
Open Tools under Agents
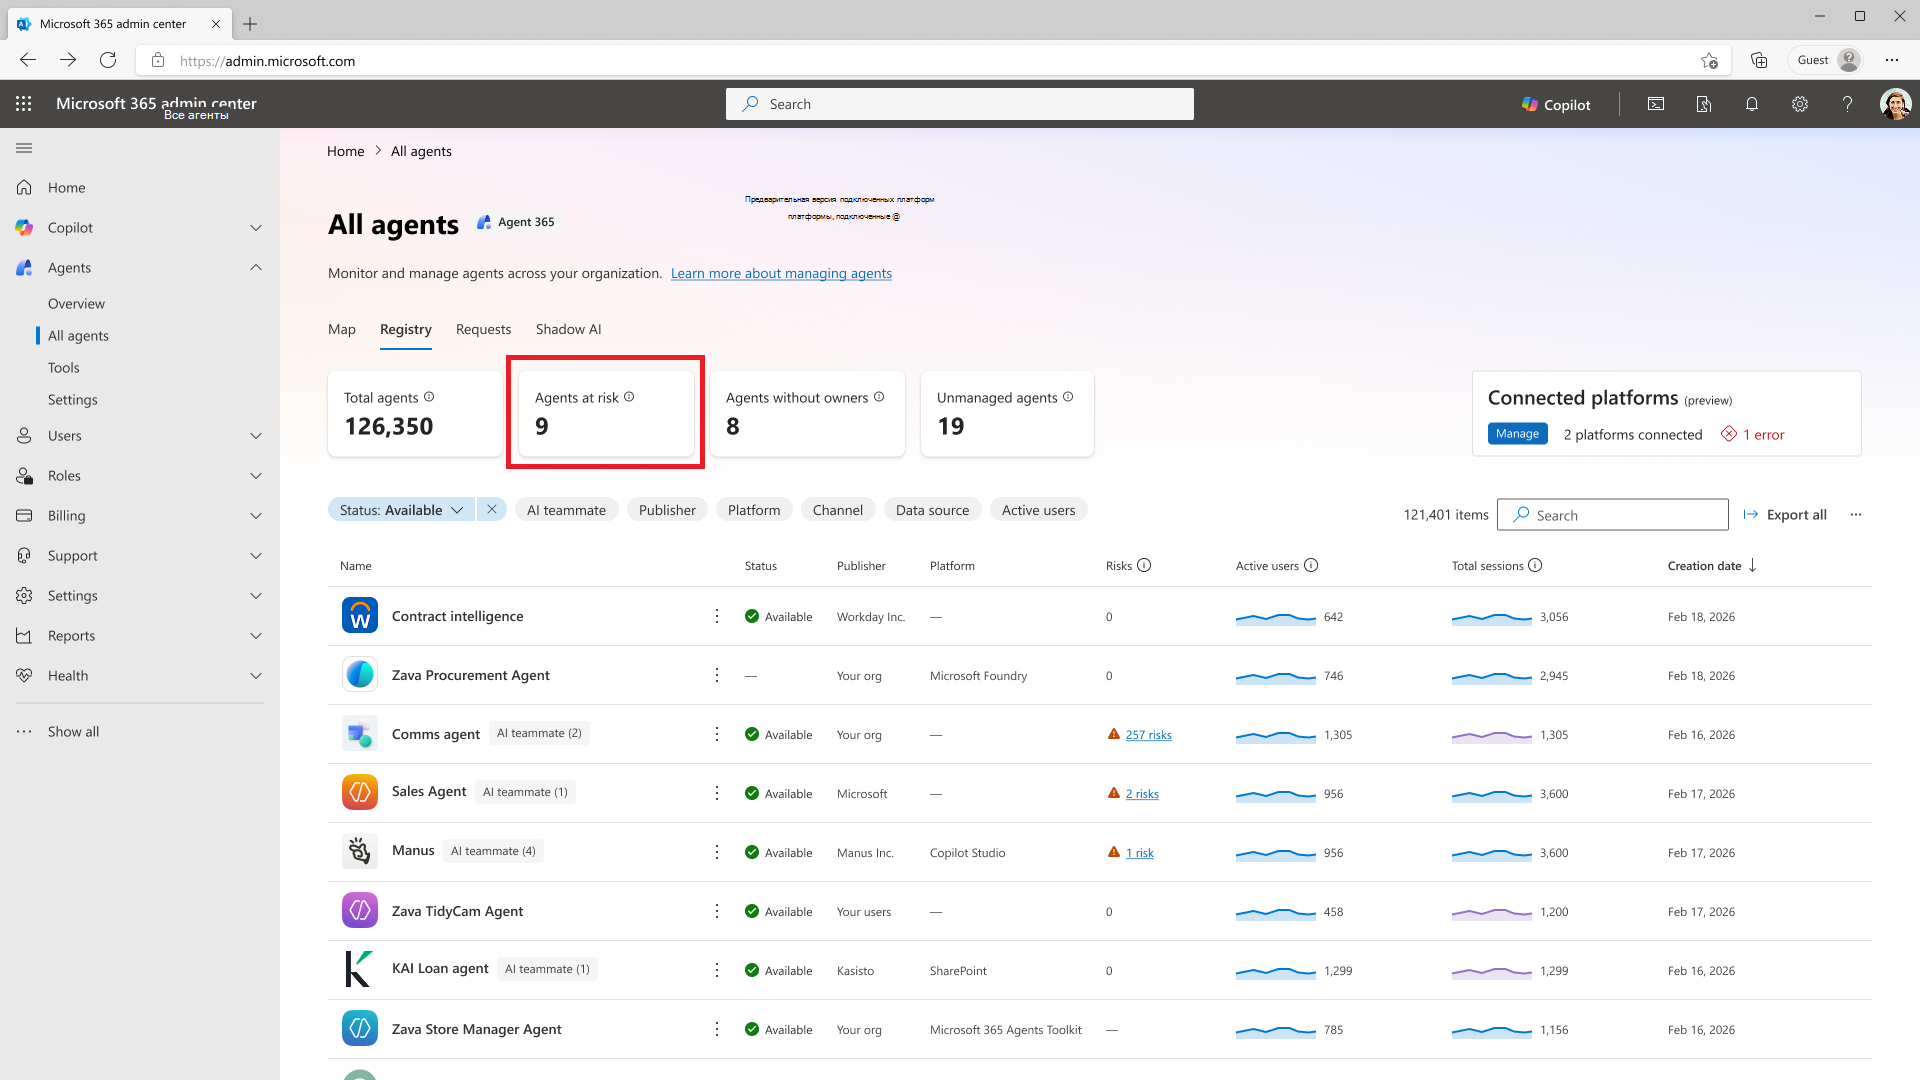pyautogui.click(x=64, y=368)
